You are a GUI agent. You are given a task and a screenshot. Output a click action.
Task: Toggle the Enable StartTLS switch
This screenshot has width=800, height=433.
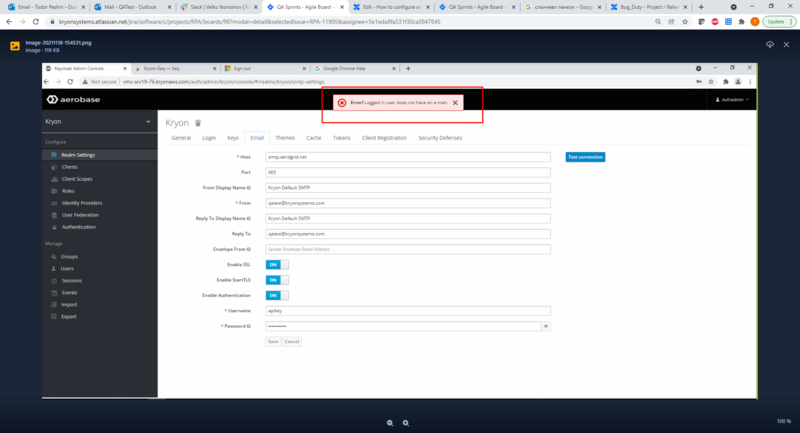277,280
